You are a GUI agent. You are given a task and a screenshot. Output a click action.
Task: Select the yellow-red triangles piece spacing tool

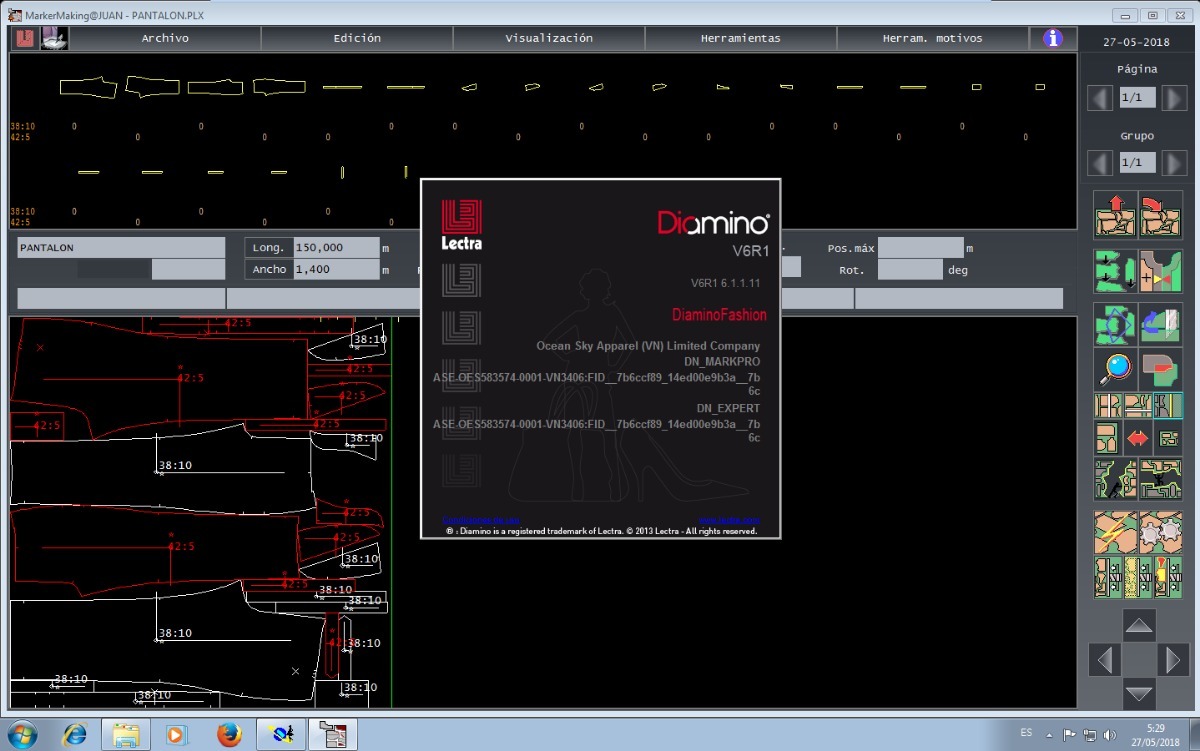(x=1160, y=270)
